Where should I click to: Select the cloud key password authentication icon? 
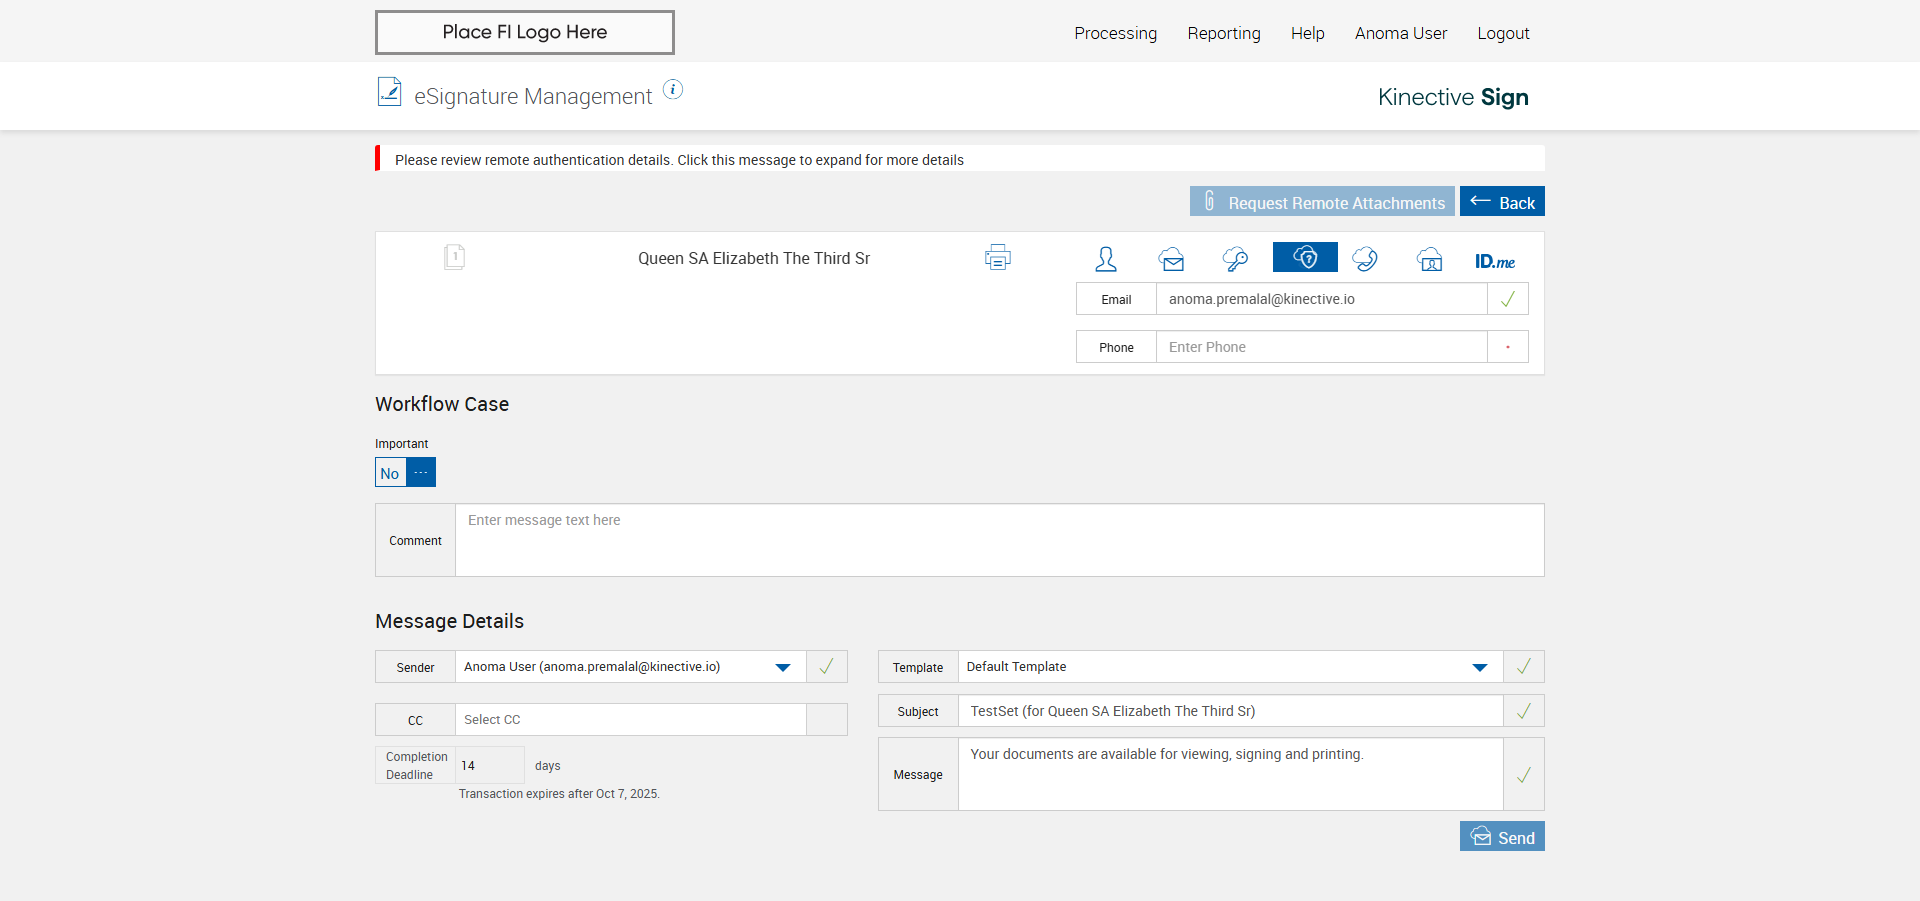pos(1235,259)
